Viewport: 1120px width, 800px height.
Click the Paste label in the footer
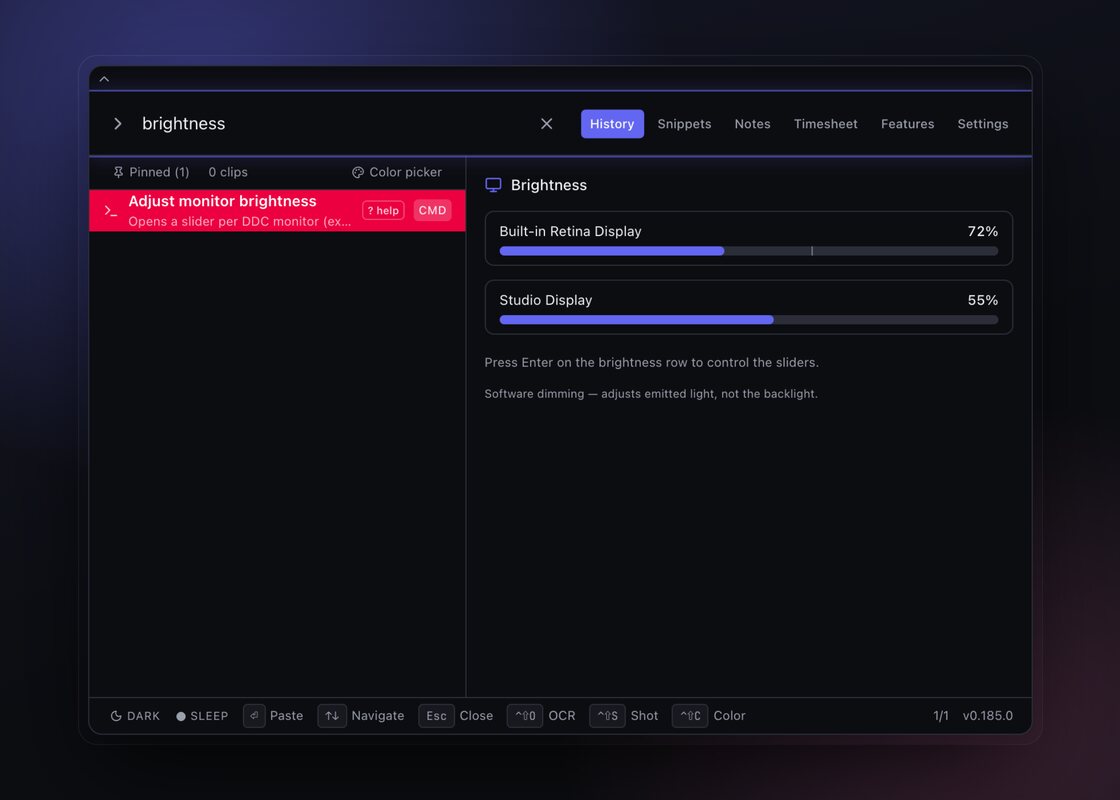pos(286,716)
